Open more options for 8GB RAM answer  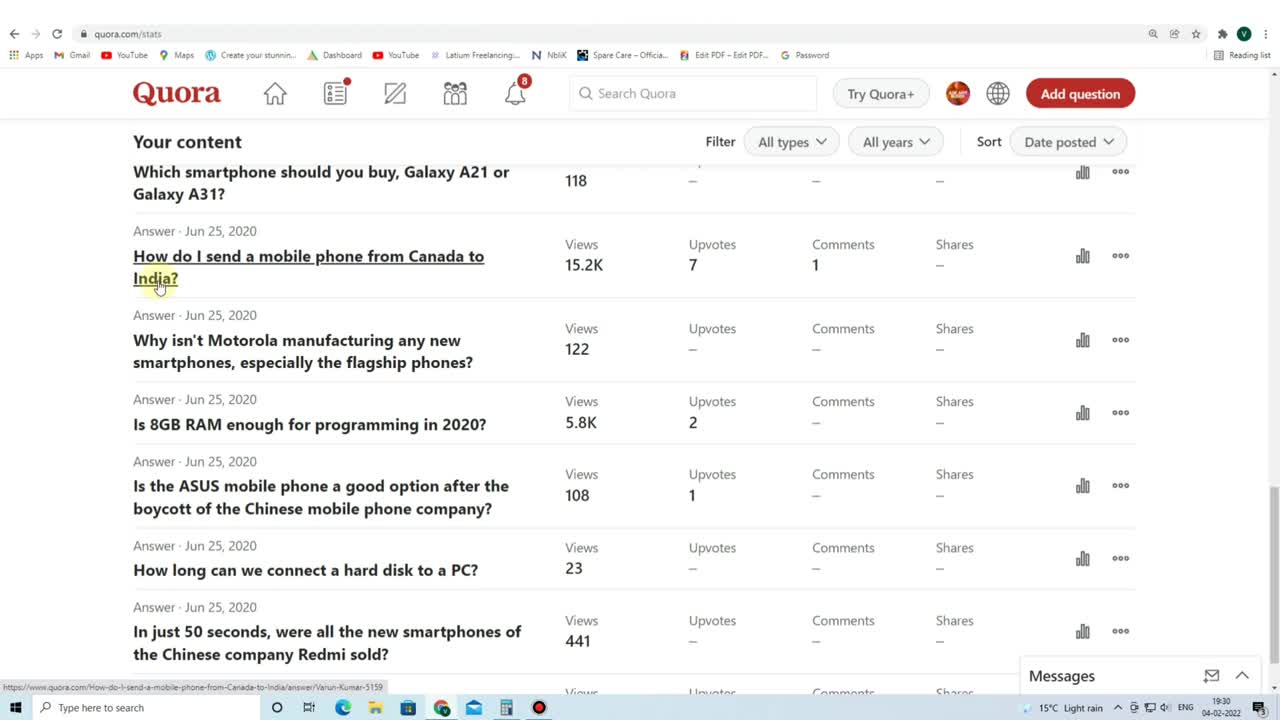click(1120, 413)
